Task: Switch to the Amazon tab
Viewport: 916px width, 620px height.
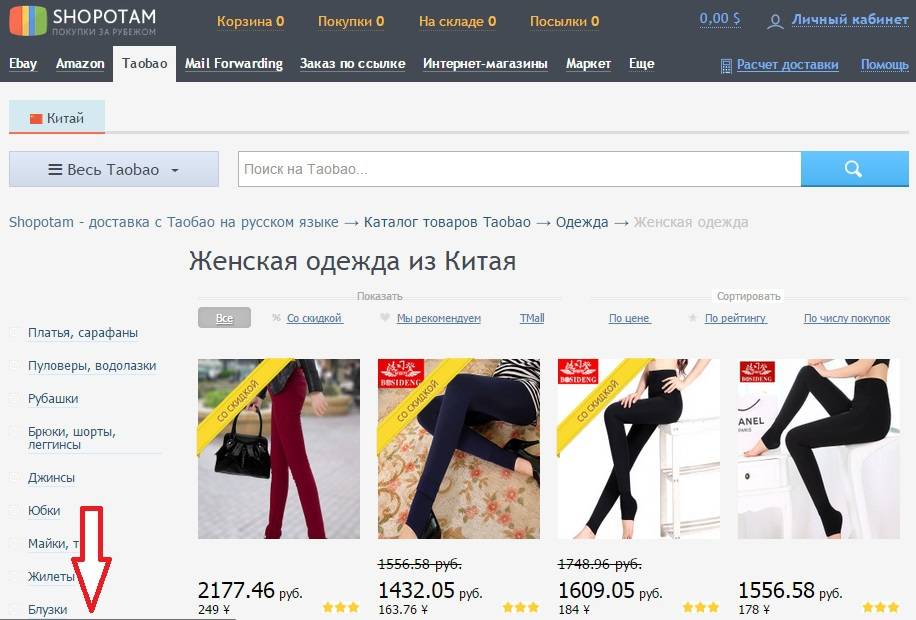Action: [x=80, y=64]
